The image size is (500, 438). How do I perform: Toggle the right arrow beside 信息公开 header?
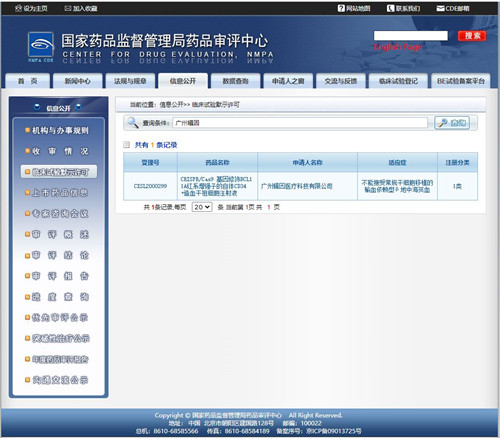(x=78, y=107)
